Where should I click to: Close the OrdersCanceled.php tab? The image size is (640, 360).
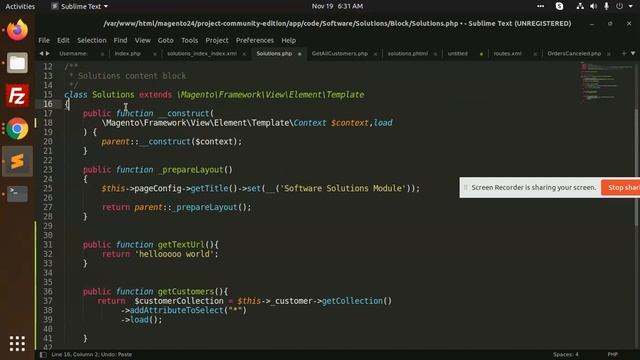pos(609,54)
